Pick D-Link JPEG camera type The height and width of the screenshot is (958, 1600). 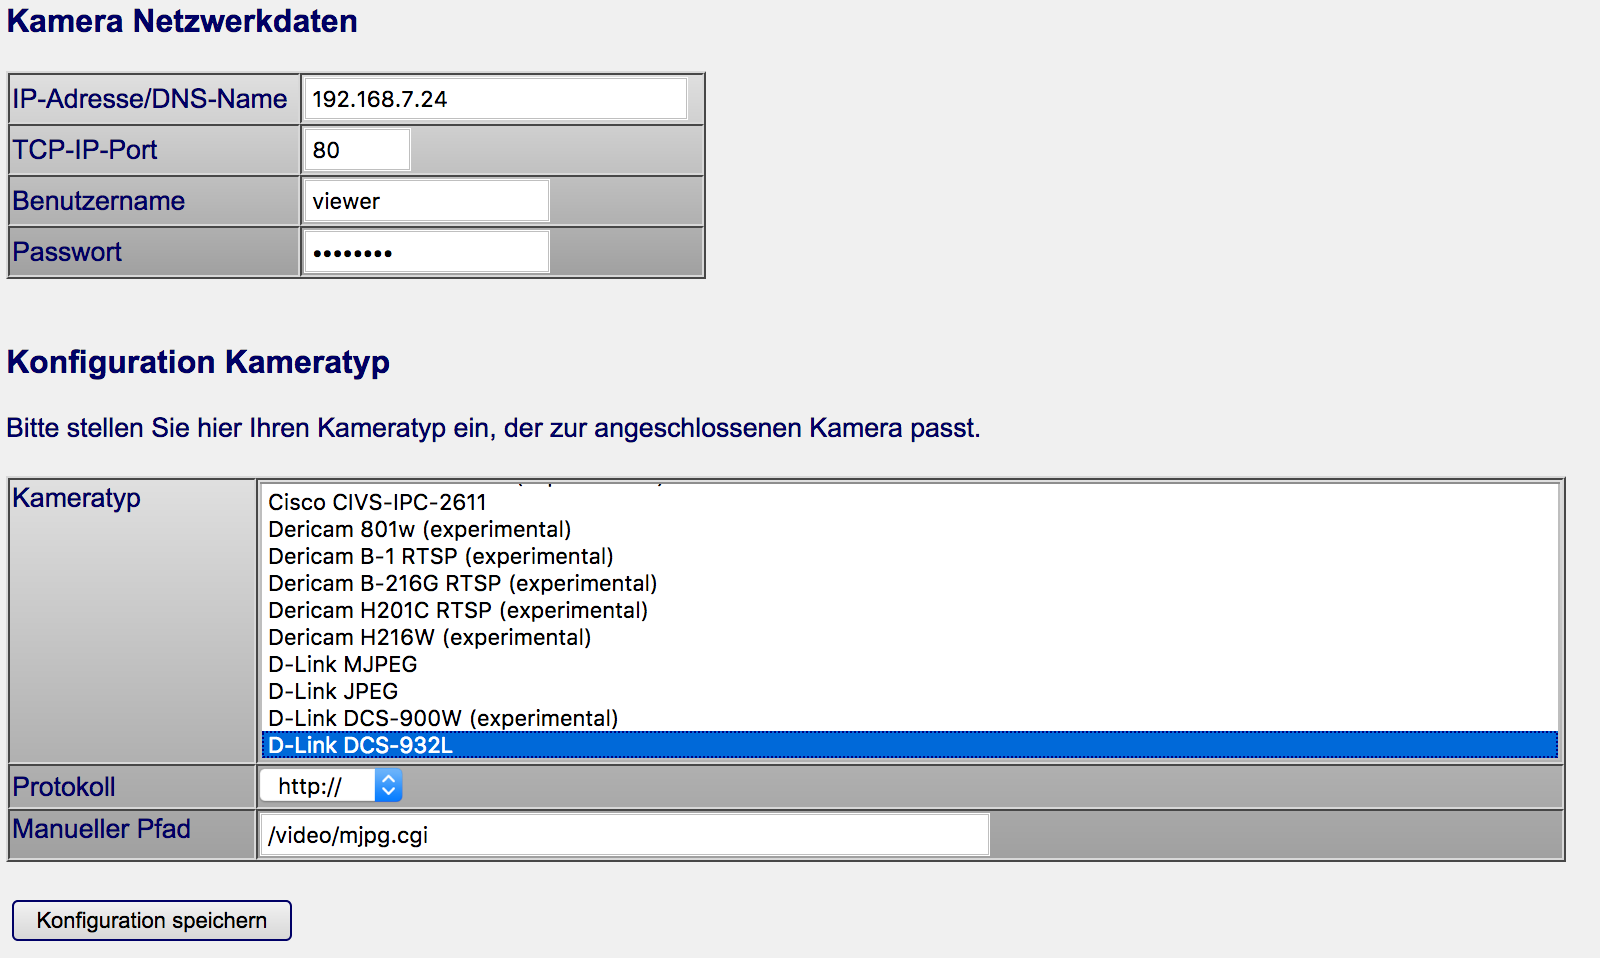point(909,691)
